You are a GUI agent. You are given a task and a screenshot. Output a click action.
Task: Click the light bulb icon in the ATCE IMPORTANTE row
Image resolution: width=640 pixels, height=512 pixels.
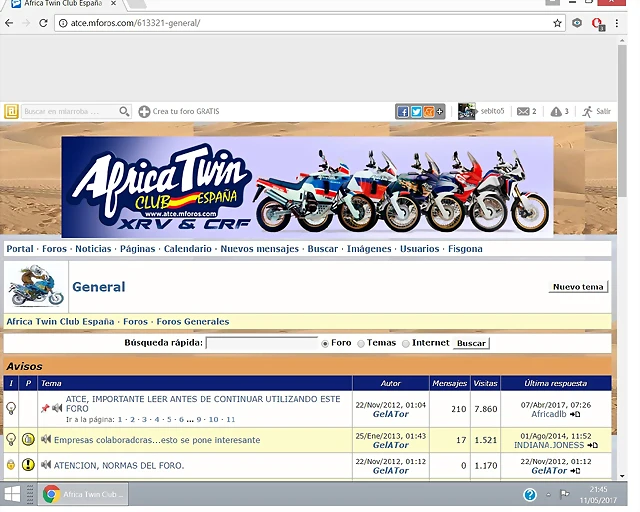point(11,408)
